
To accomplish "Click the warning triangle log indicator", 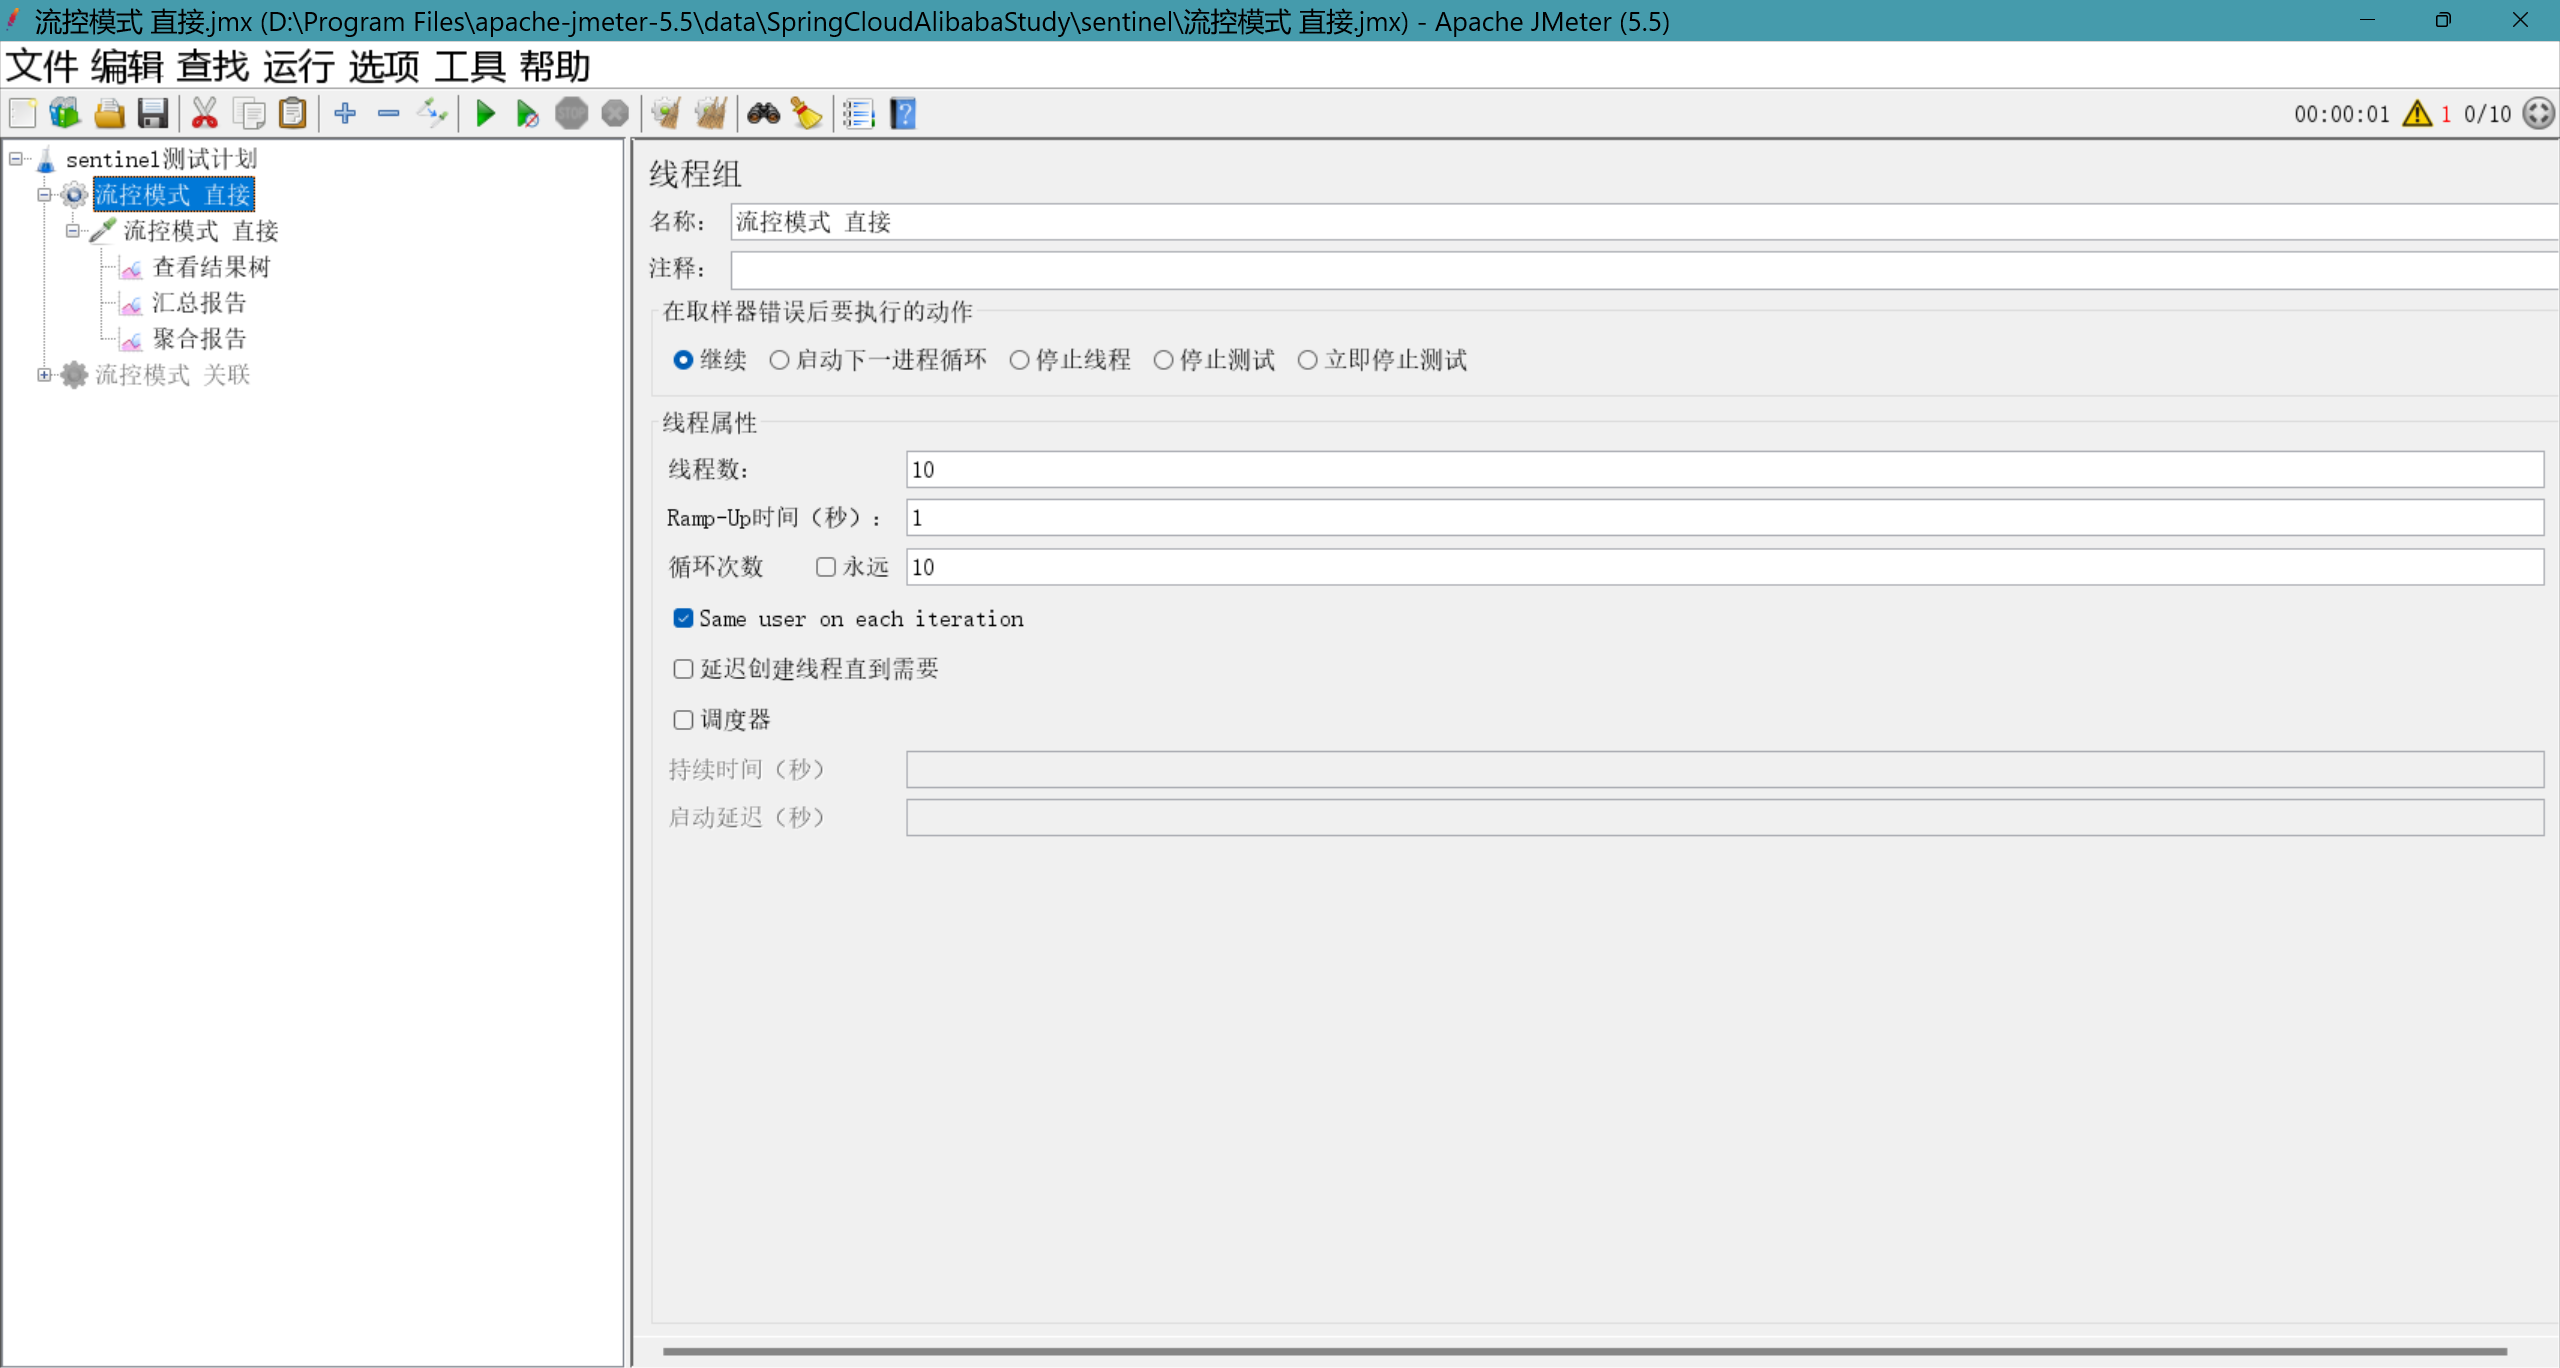I will [x=2417, y=114].
